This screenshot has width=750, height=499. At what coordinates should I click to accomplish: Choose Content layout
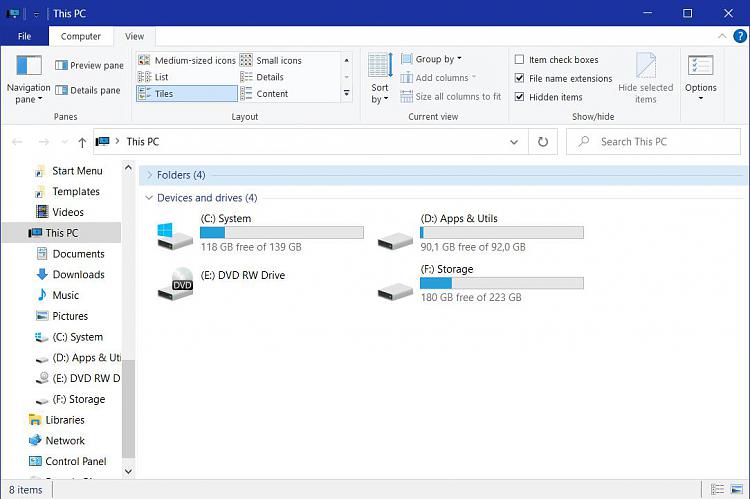[x=264, y=94]
